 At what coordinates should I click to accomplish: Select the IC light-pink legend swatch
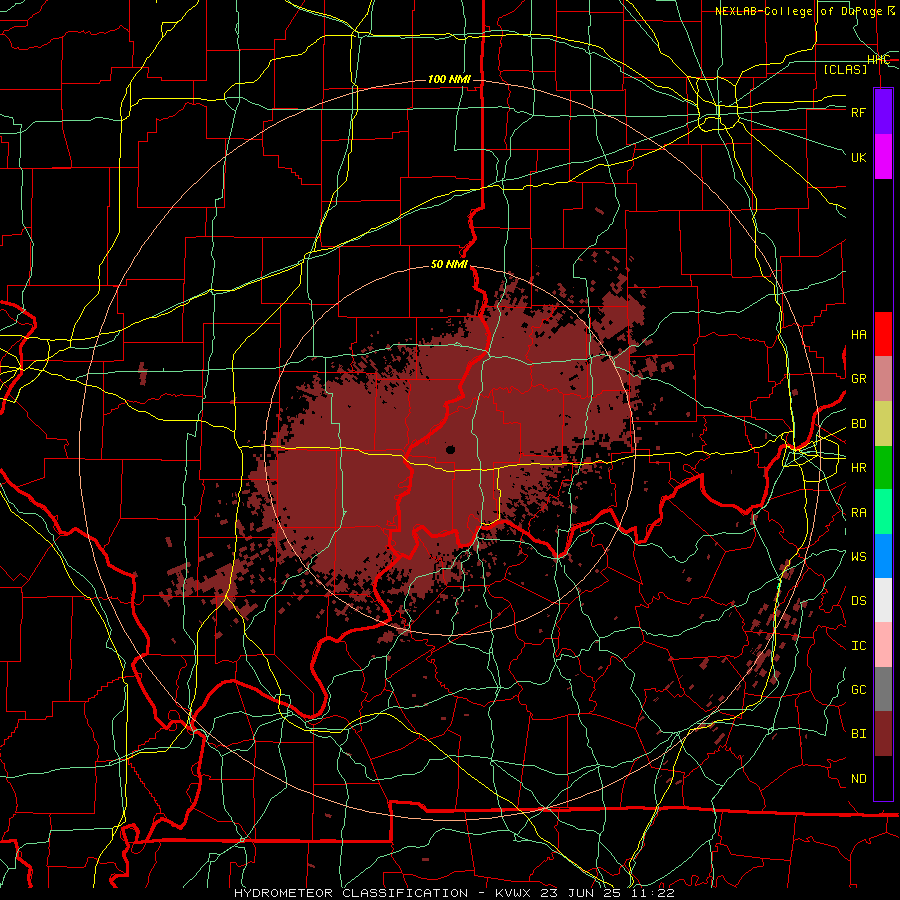tap(883, 645)
